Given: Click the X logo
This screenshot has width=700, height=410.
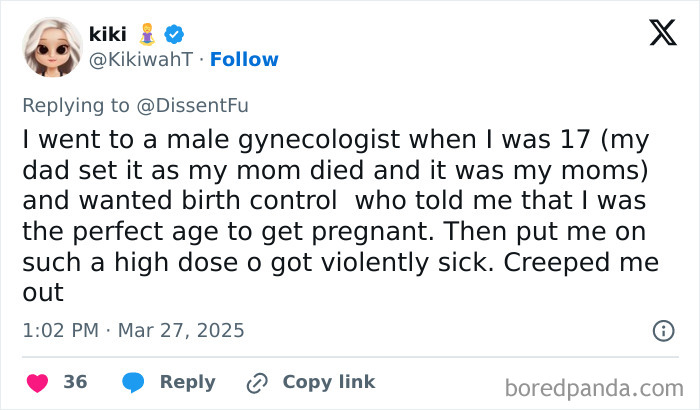Looking at the screenshot, I should [655, 34].
